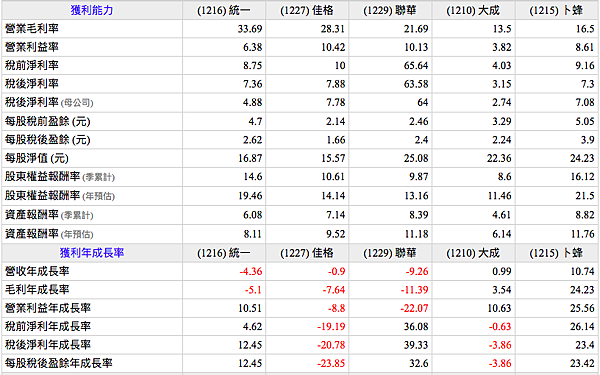Select (1227) 佳格 header in 獲利年成長率 row
Screen dimensions: 600x375
(307, 253)
